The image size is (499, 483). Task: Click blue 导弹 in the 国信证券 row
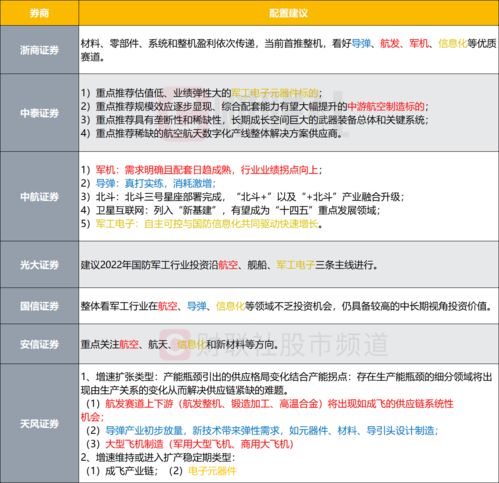point(196,306)
